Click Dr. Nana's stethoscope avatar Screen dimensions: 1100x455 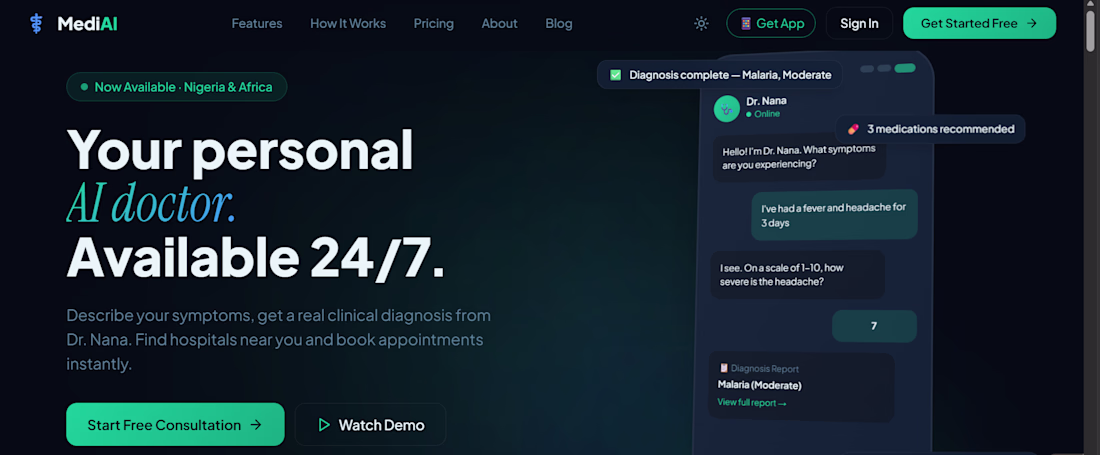click(x=727, y=109)
